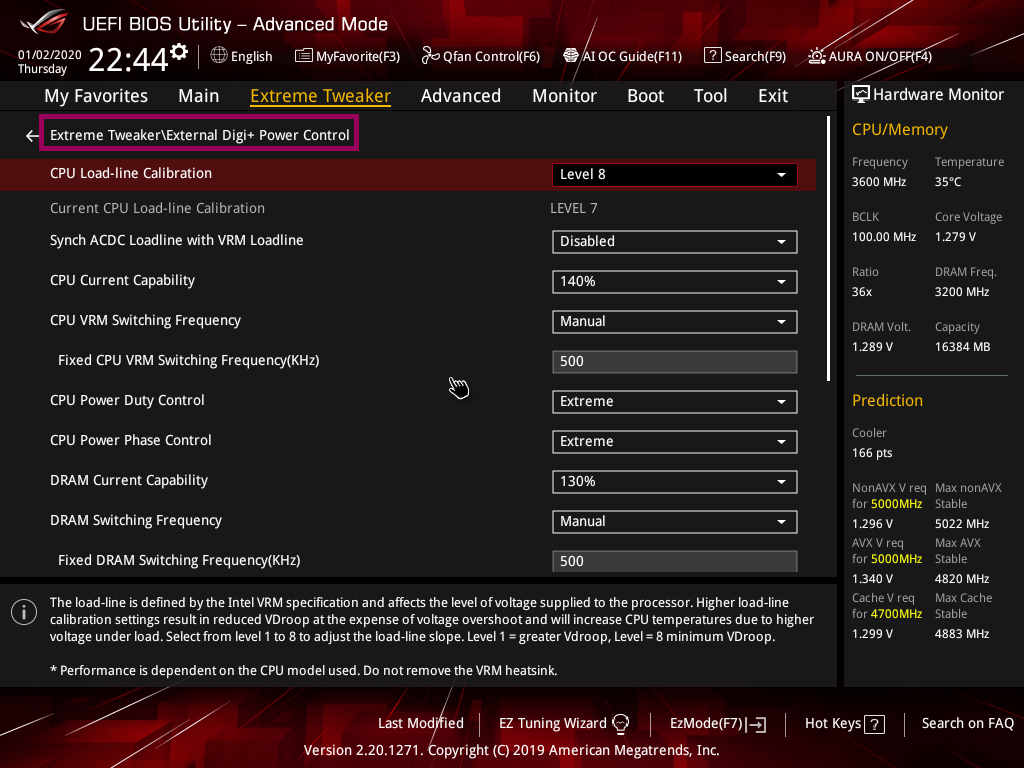Click the Prediction section heading
1024x768 pixels.
887,400
